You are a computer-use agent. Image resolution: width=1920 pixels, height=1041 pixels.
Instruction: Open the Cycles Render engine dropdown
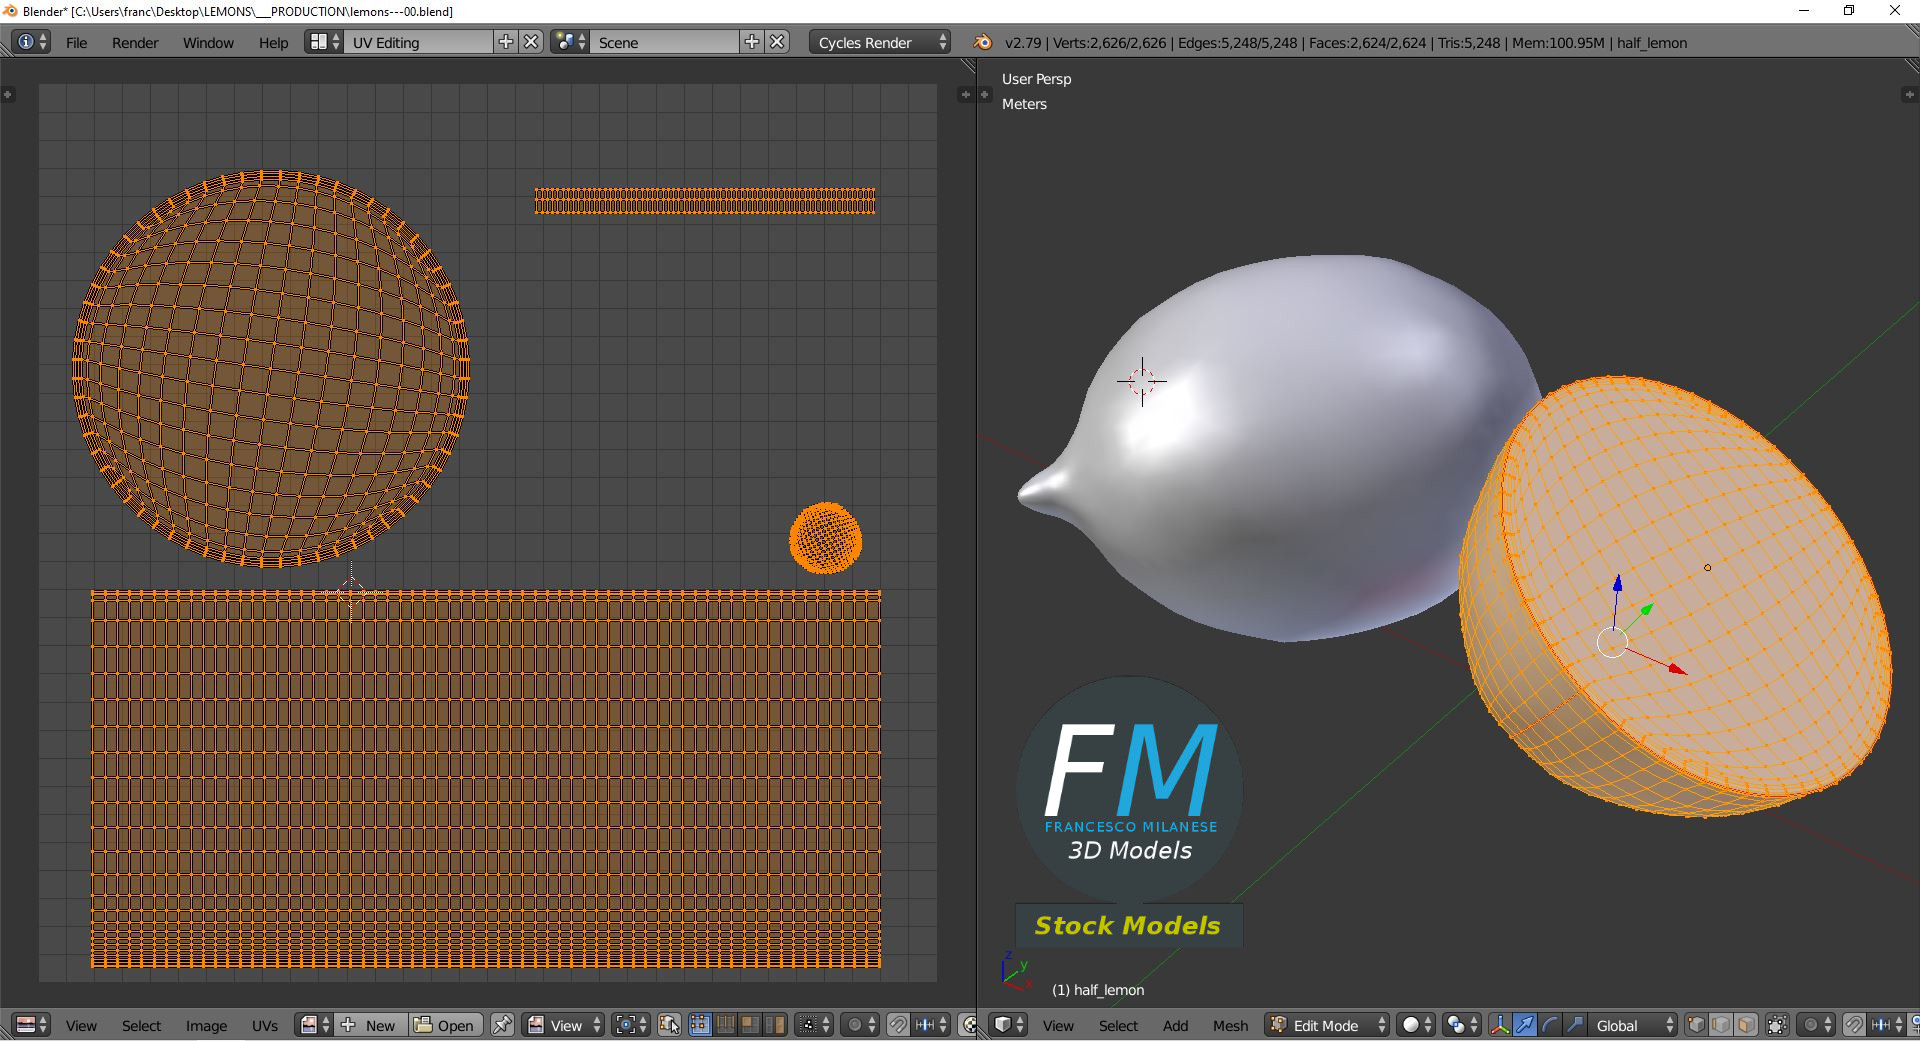(880, 43)
